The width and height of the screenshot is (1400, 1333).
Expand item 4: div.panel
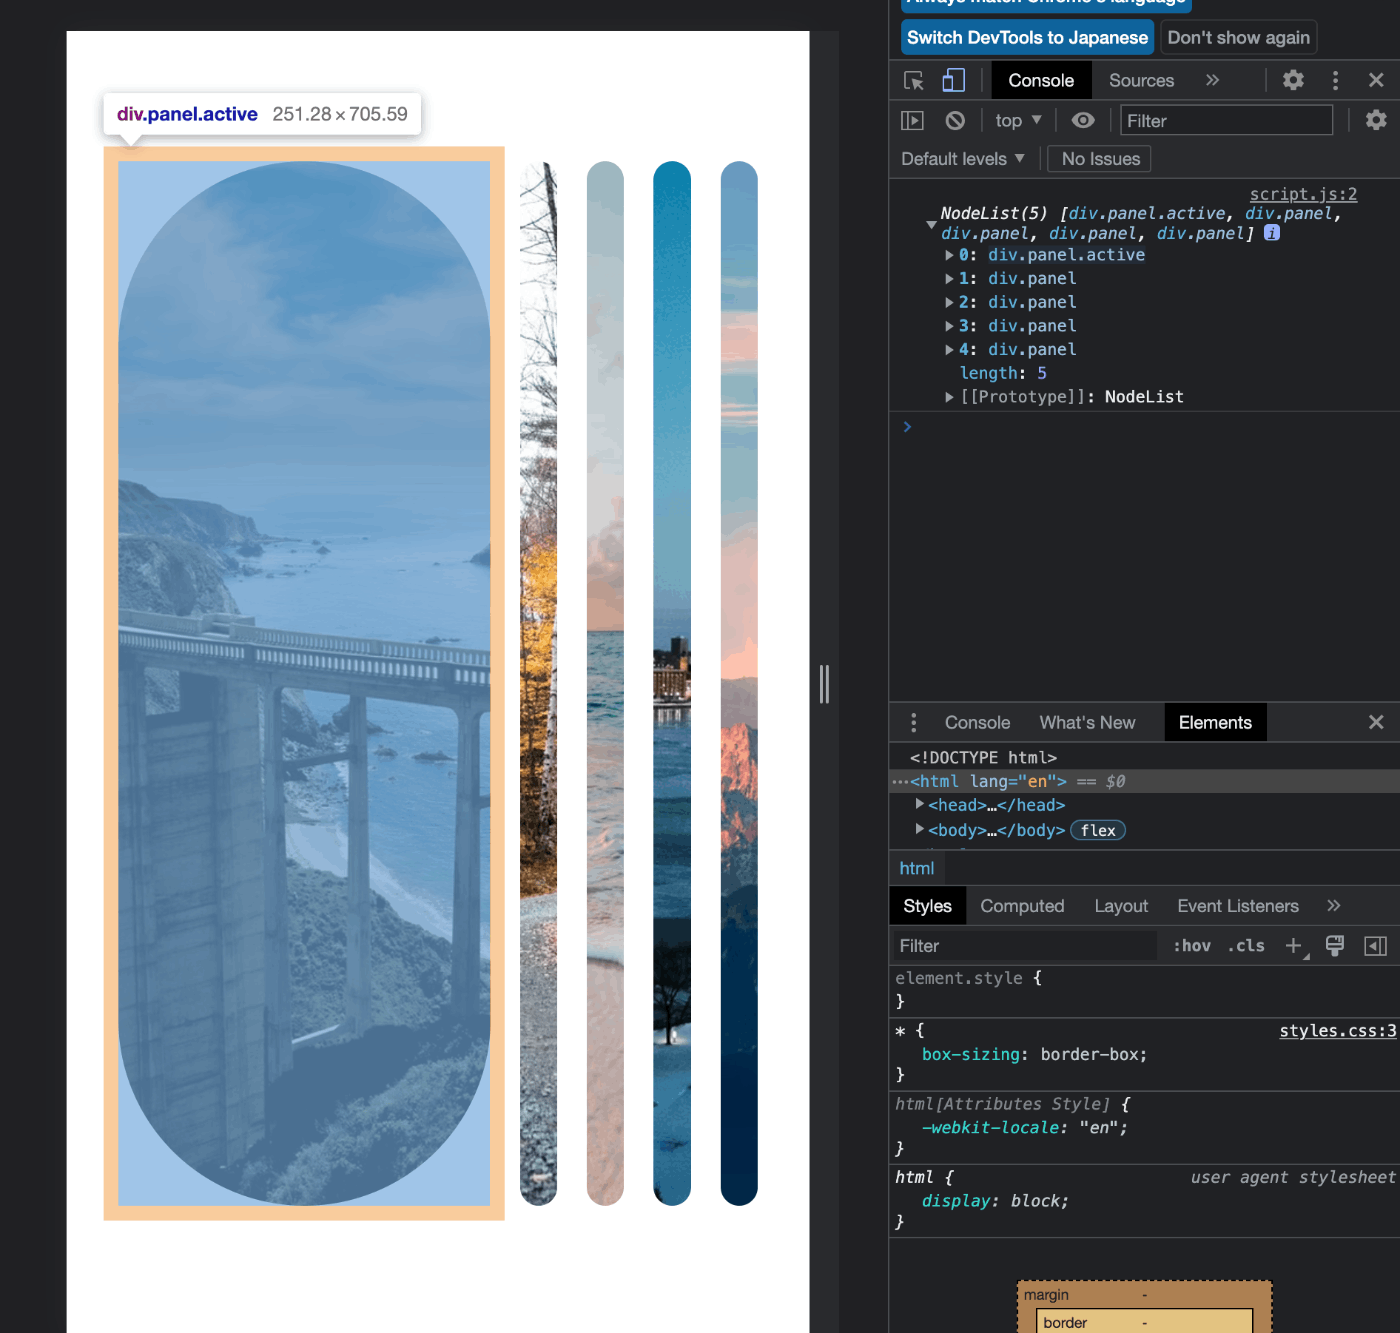949,350
